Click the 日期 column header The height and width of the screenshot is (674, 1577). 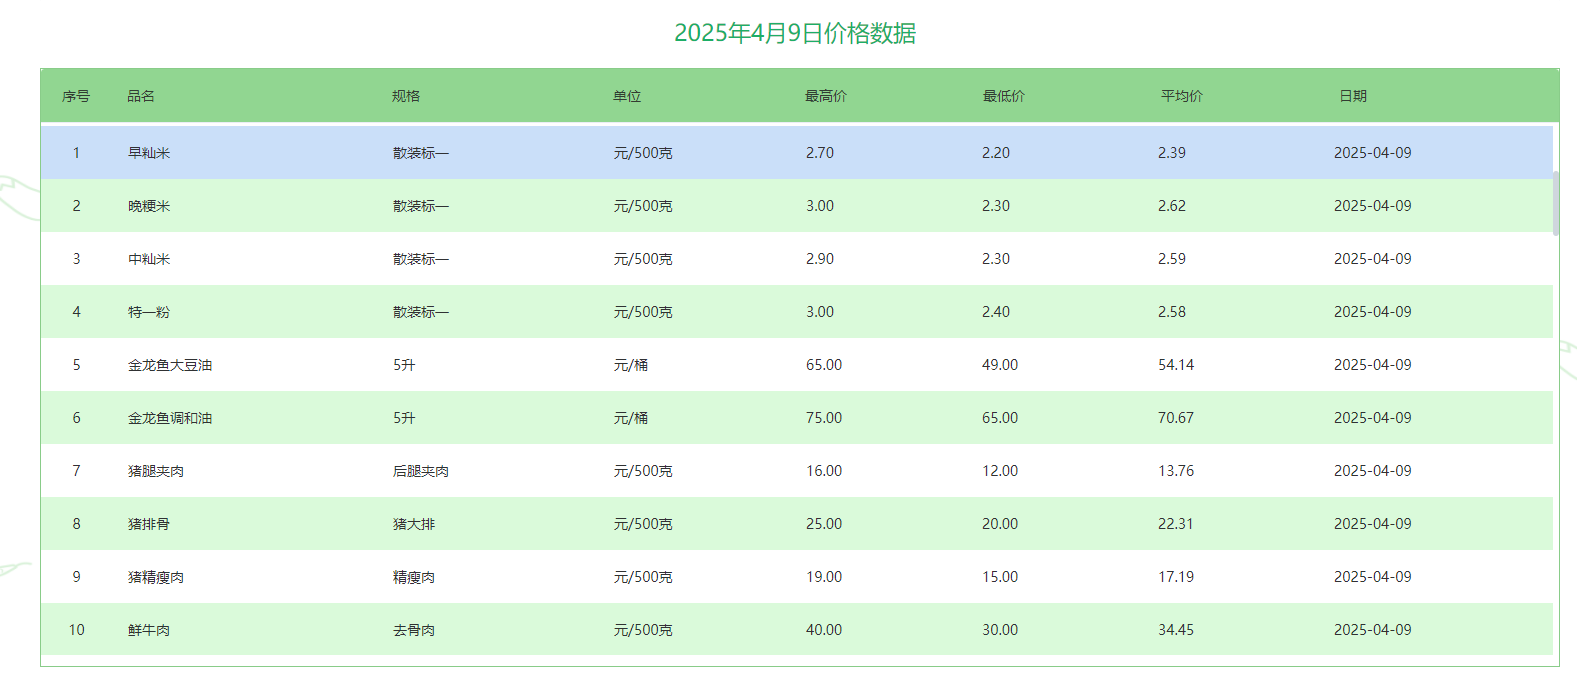[1352, 96]
